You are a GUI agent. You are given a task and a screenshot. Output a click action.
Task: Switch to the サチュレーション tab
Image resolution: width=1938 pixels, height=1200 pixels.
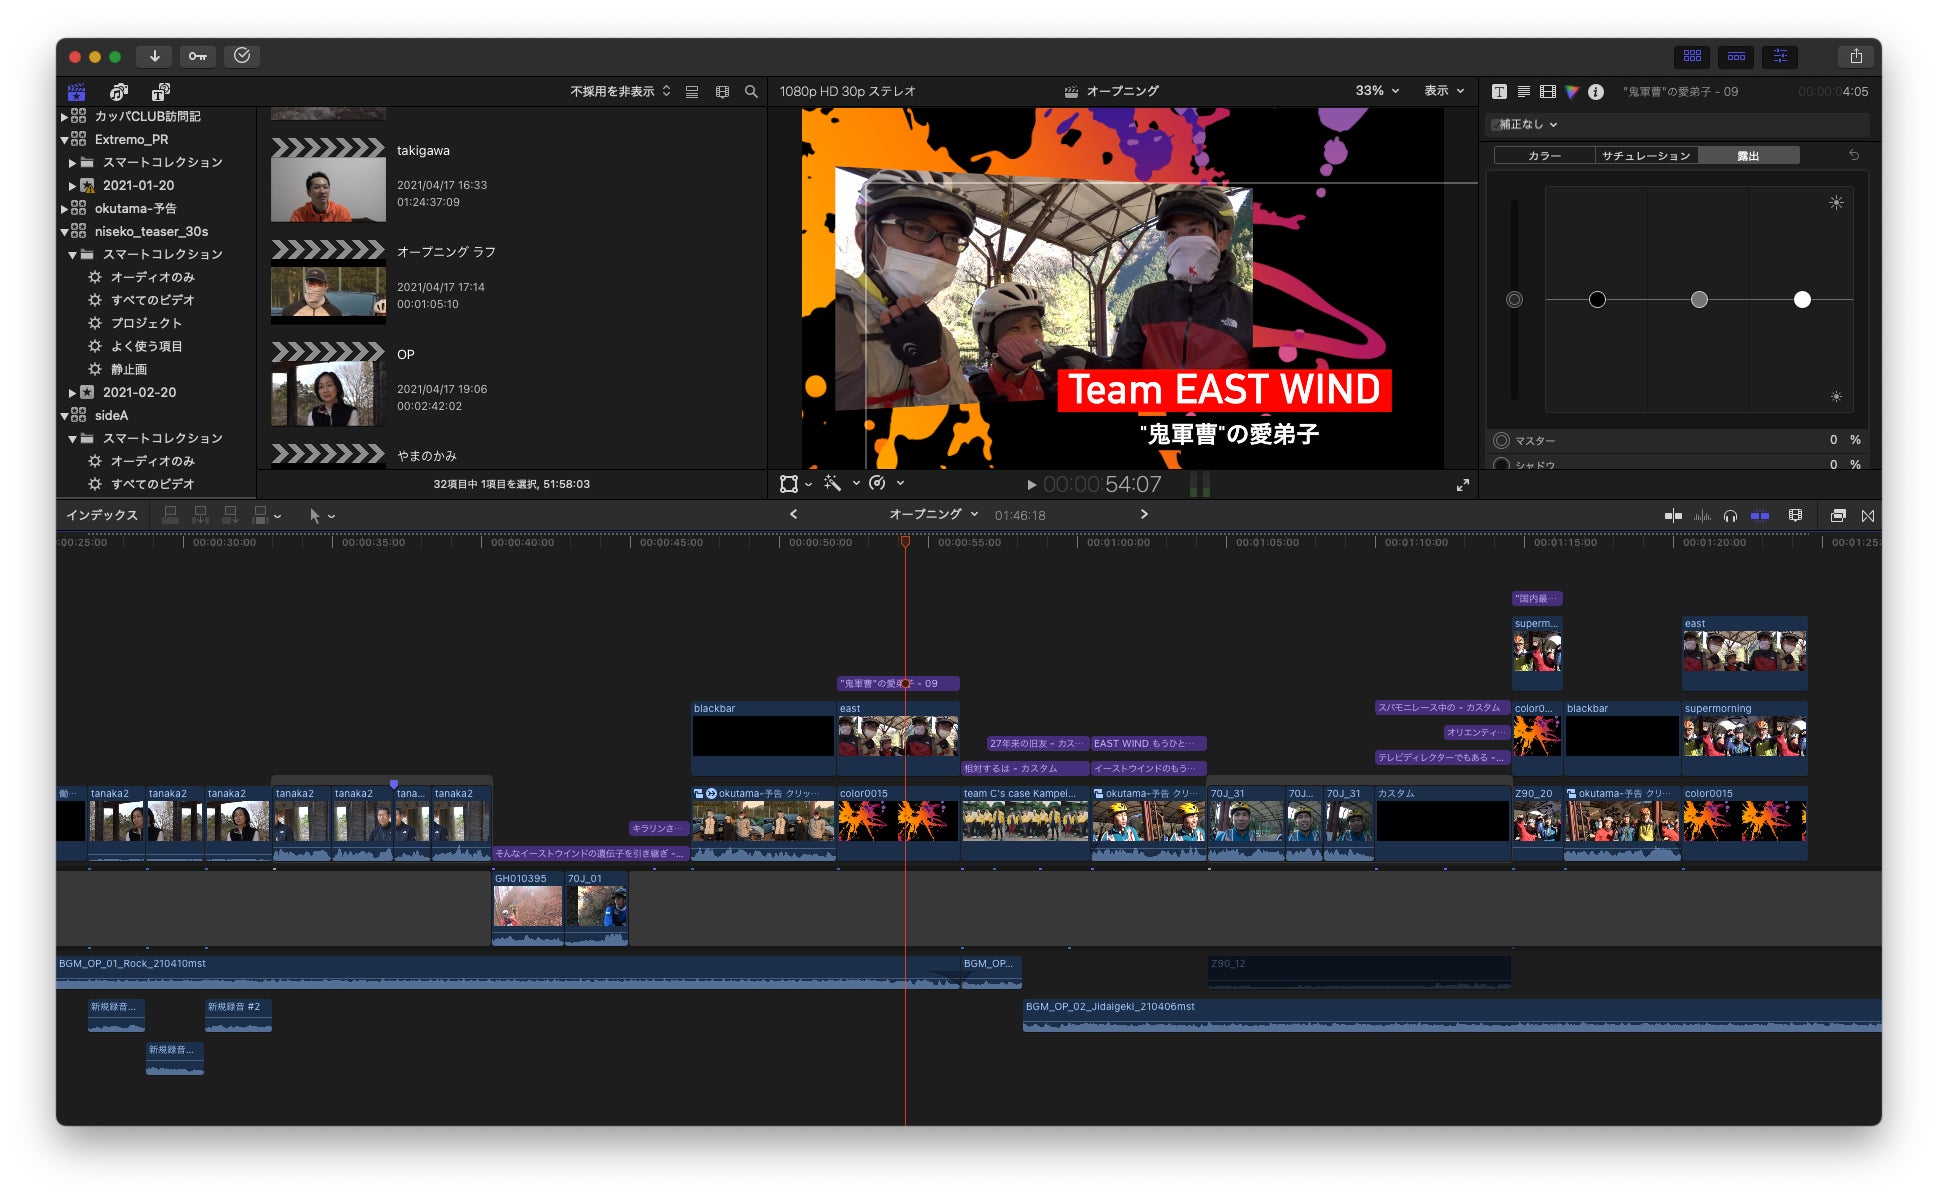pos(1645,156)
